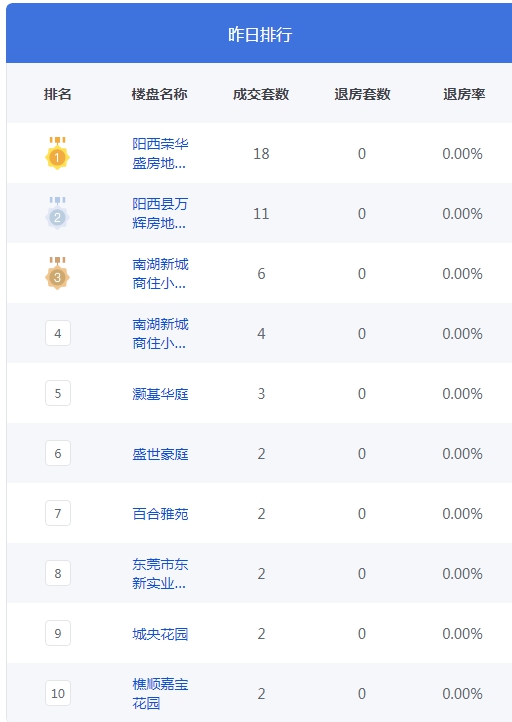Open the 百合雅苑 property link
Viewport: 512px width, 722px height.
(x=160, y=514)
